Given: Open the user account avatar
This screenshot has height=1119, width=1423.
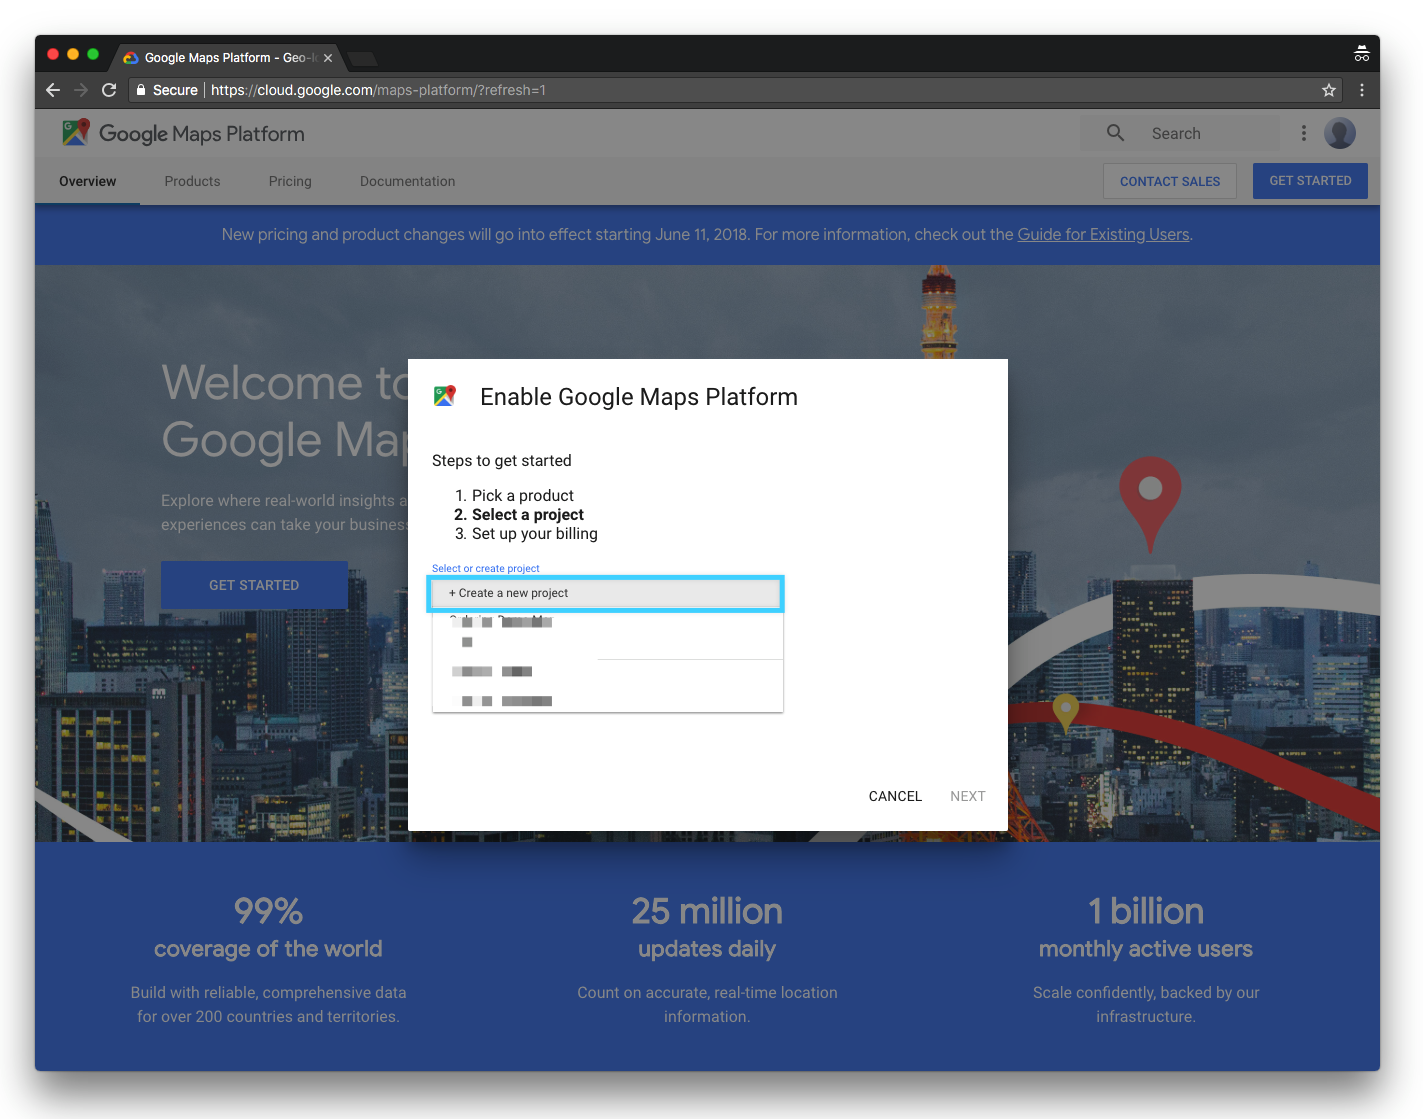Looking at the screenshot, I should (1340, 133).
